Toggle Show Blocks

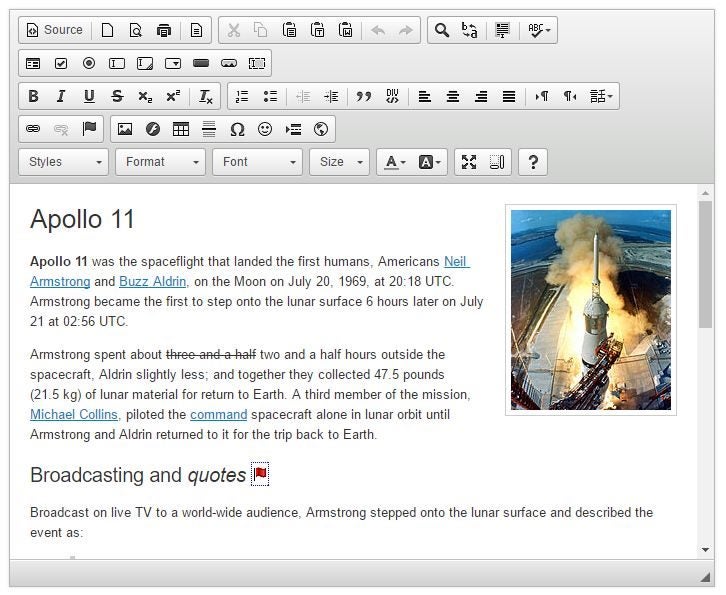497,162
